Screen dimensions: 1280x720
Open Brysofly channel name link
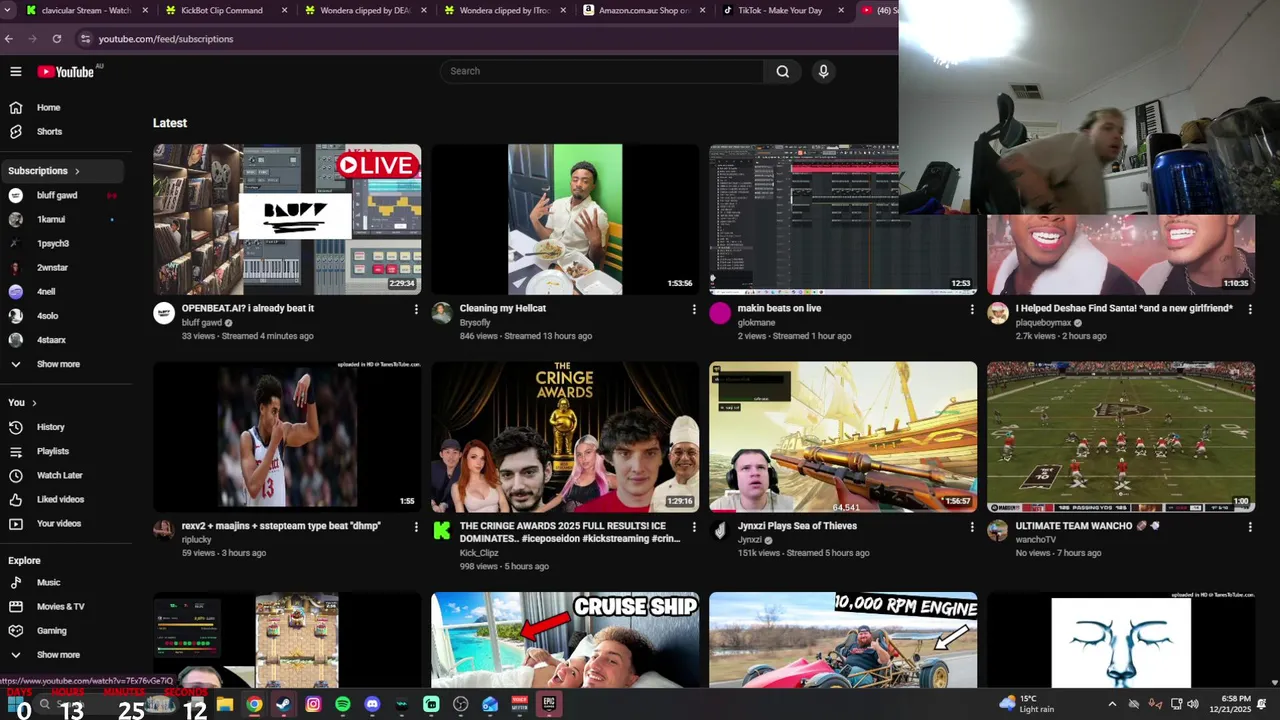(x=475, y=323)
